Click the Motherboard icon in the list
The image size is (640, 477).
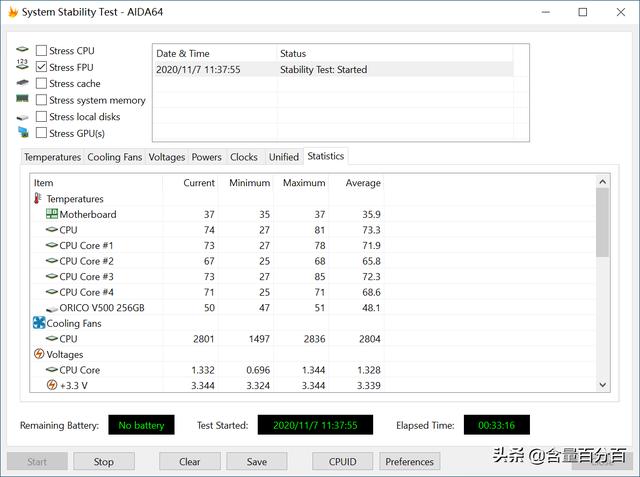click(52, 214)
